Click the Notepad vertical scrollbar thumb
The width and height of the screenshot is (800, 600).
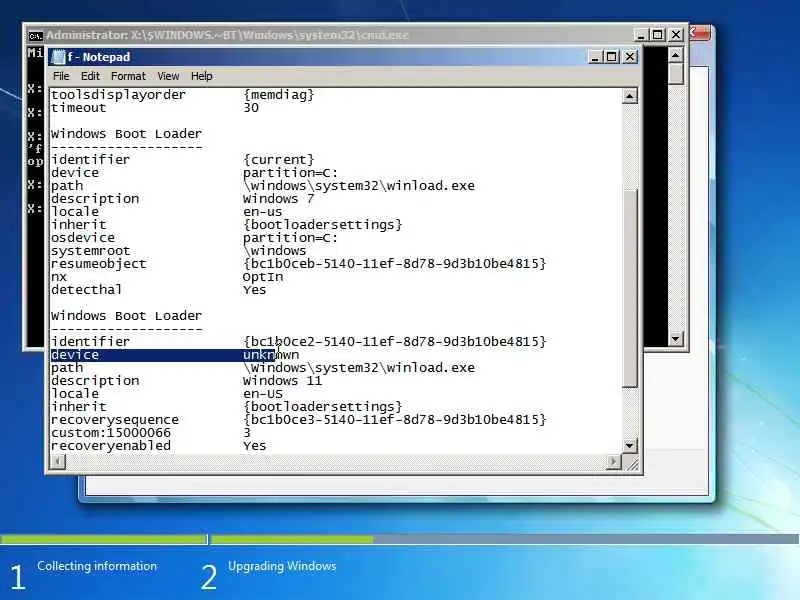pos(630,288)
